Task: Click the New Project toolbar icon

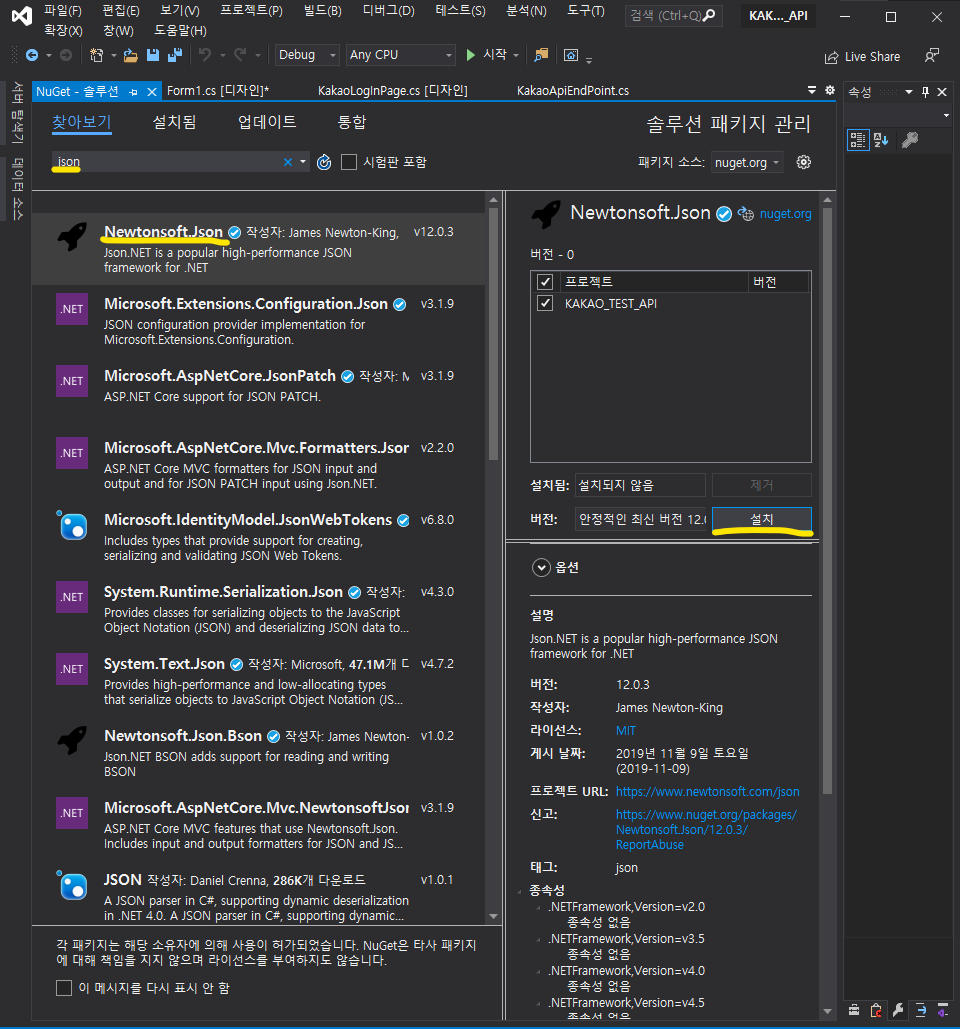Action: [x=96, y=56]
